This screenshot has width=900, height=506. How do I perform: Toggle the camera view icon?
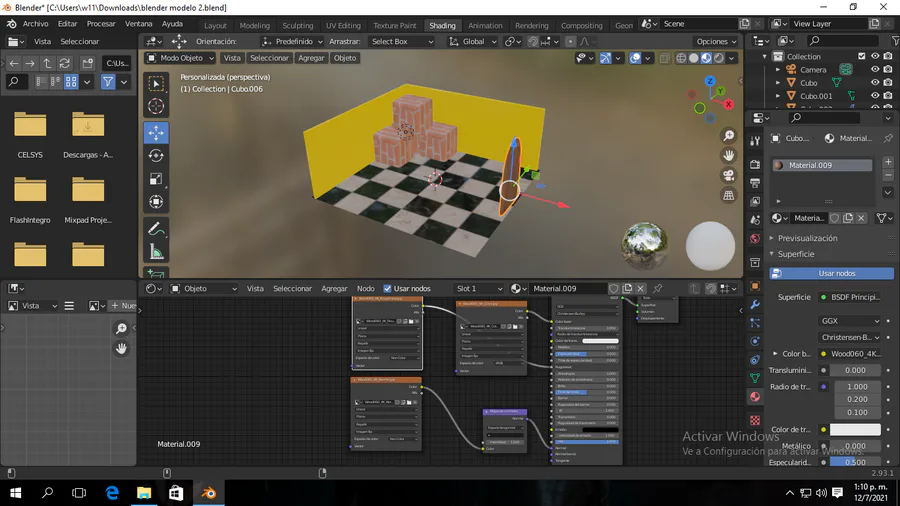coord(728,176)
